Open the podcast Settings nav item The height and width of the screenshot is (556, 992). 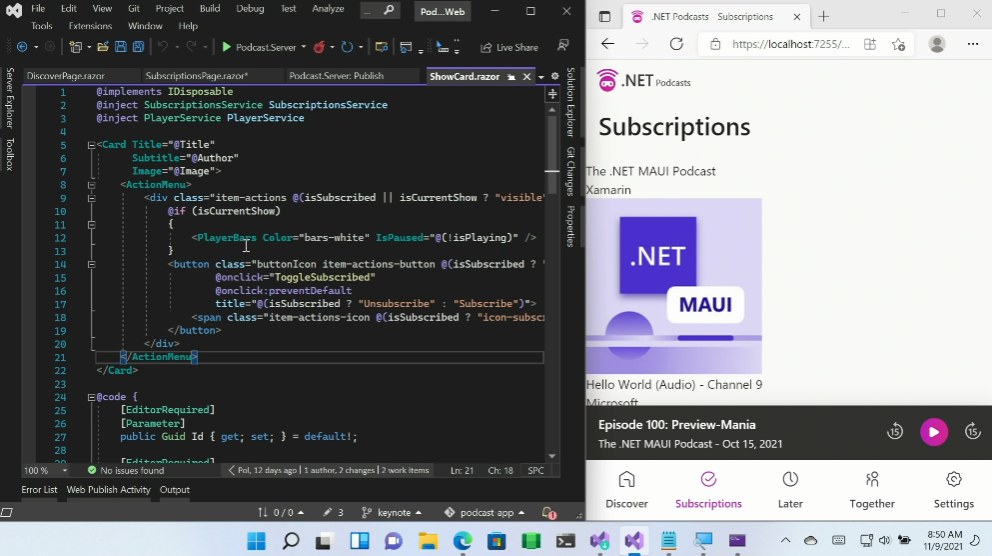pyautogui.click(x=953, y=490)
